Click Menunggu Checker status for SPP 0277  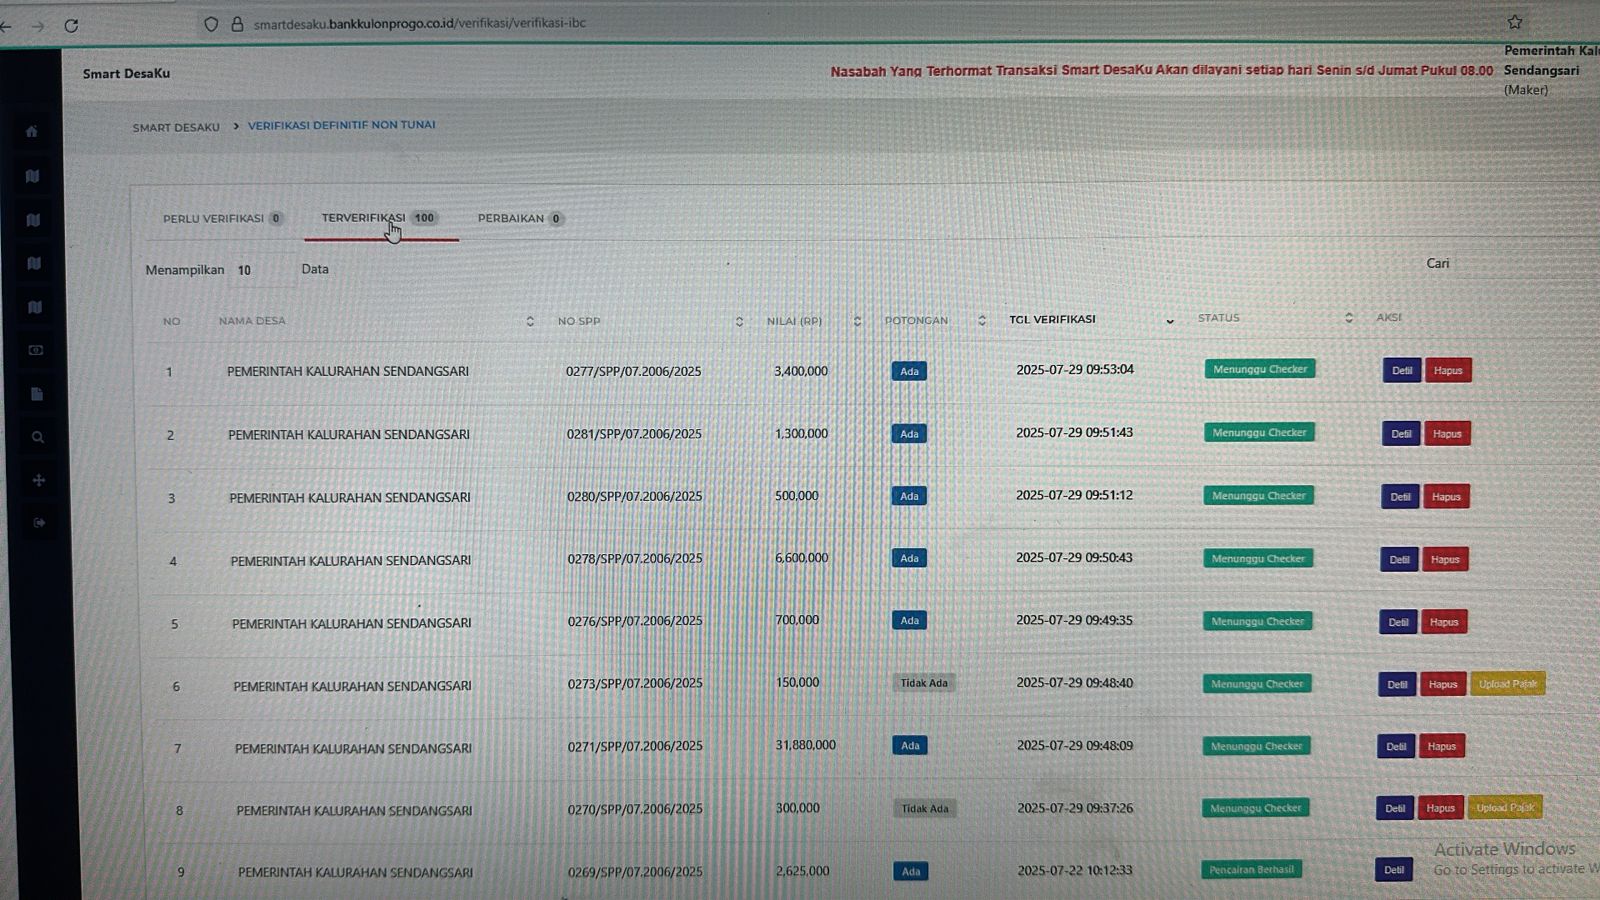[1260, 369]
